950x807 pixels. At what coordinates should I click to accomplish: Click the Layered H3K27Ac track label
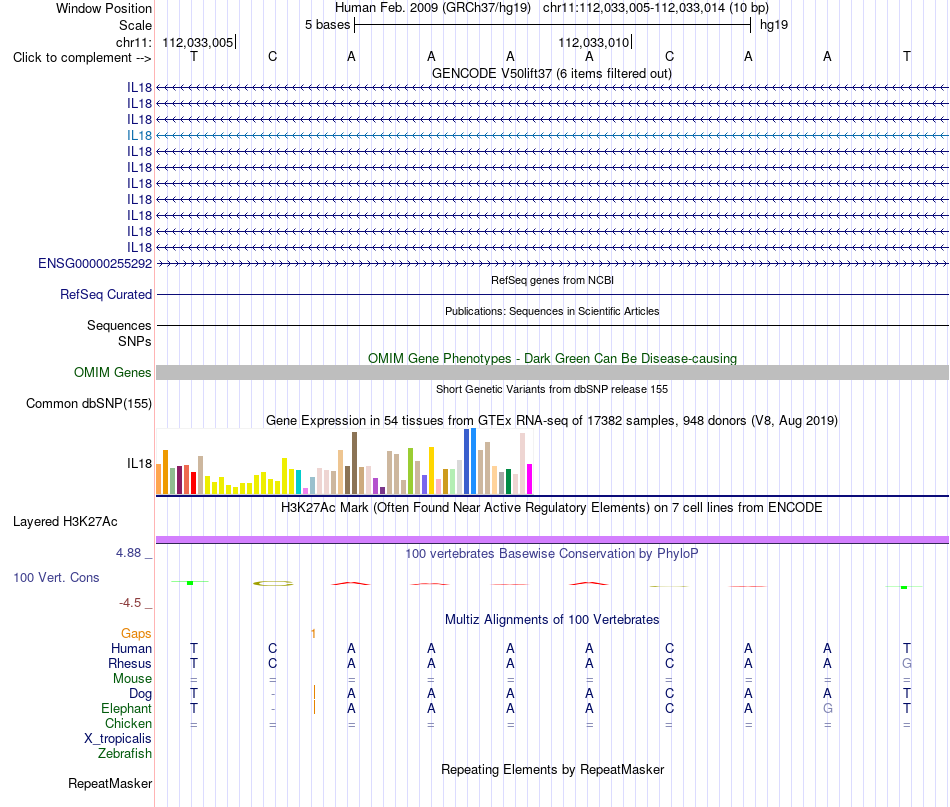[x=65, y=522]
